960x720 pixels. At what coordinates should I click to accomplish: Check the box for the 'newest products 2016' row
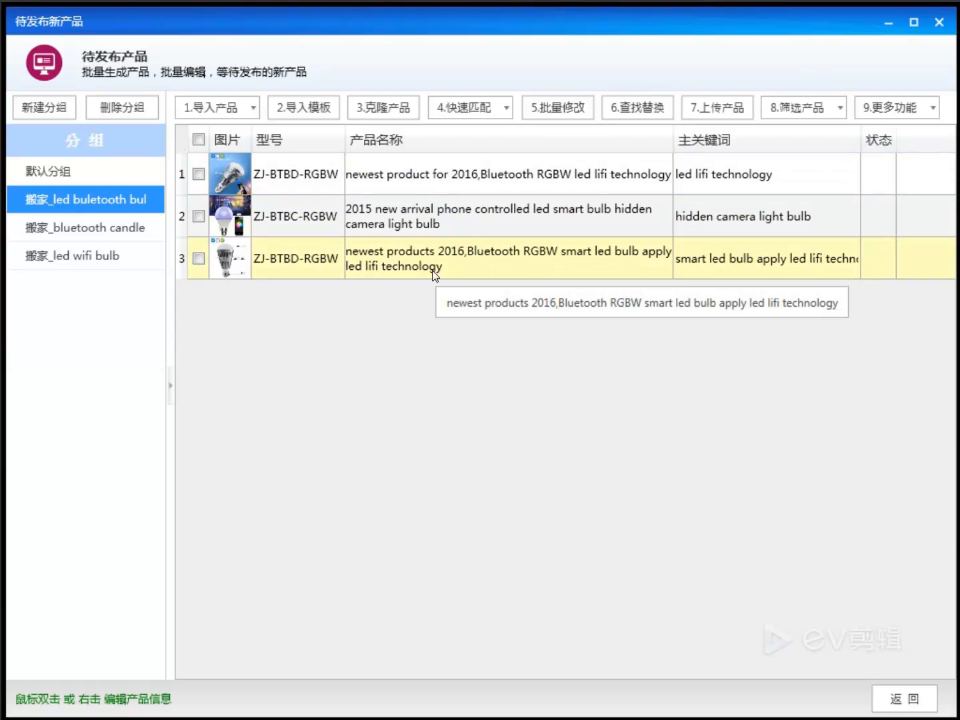[x=198, y=258]
